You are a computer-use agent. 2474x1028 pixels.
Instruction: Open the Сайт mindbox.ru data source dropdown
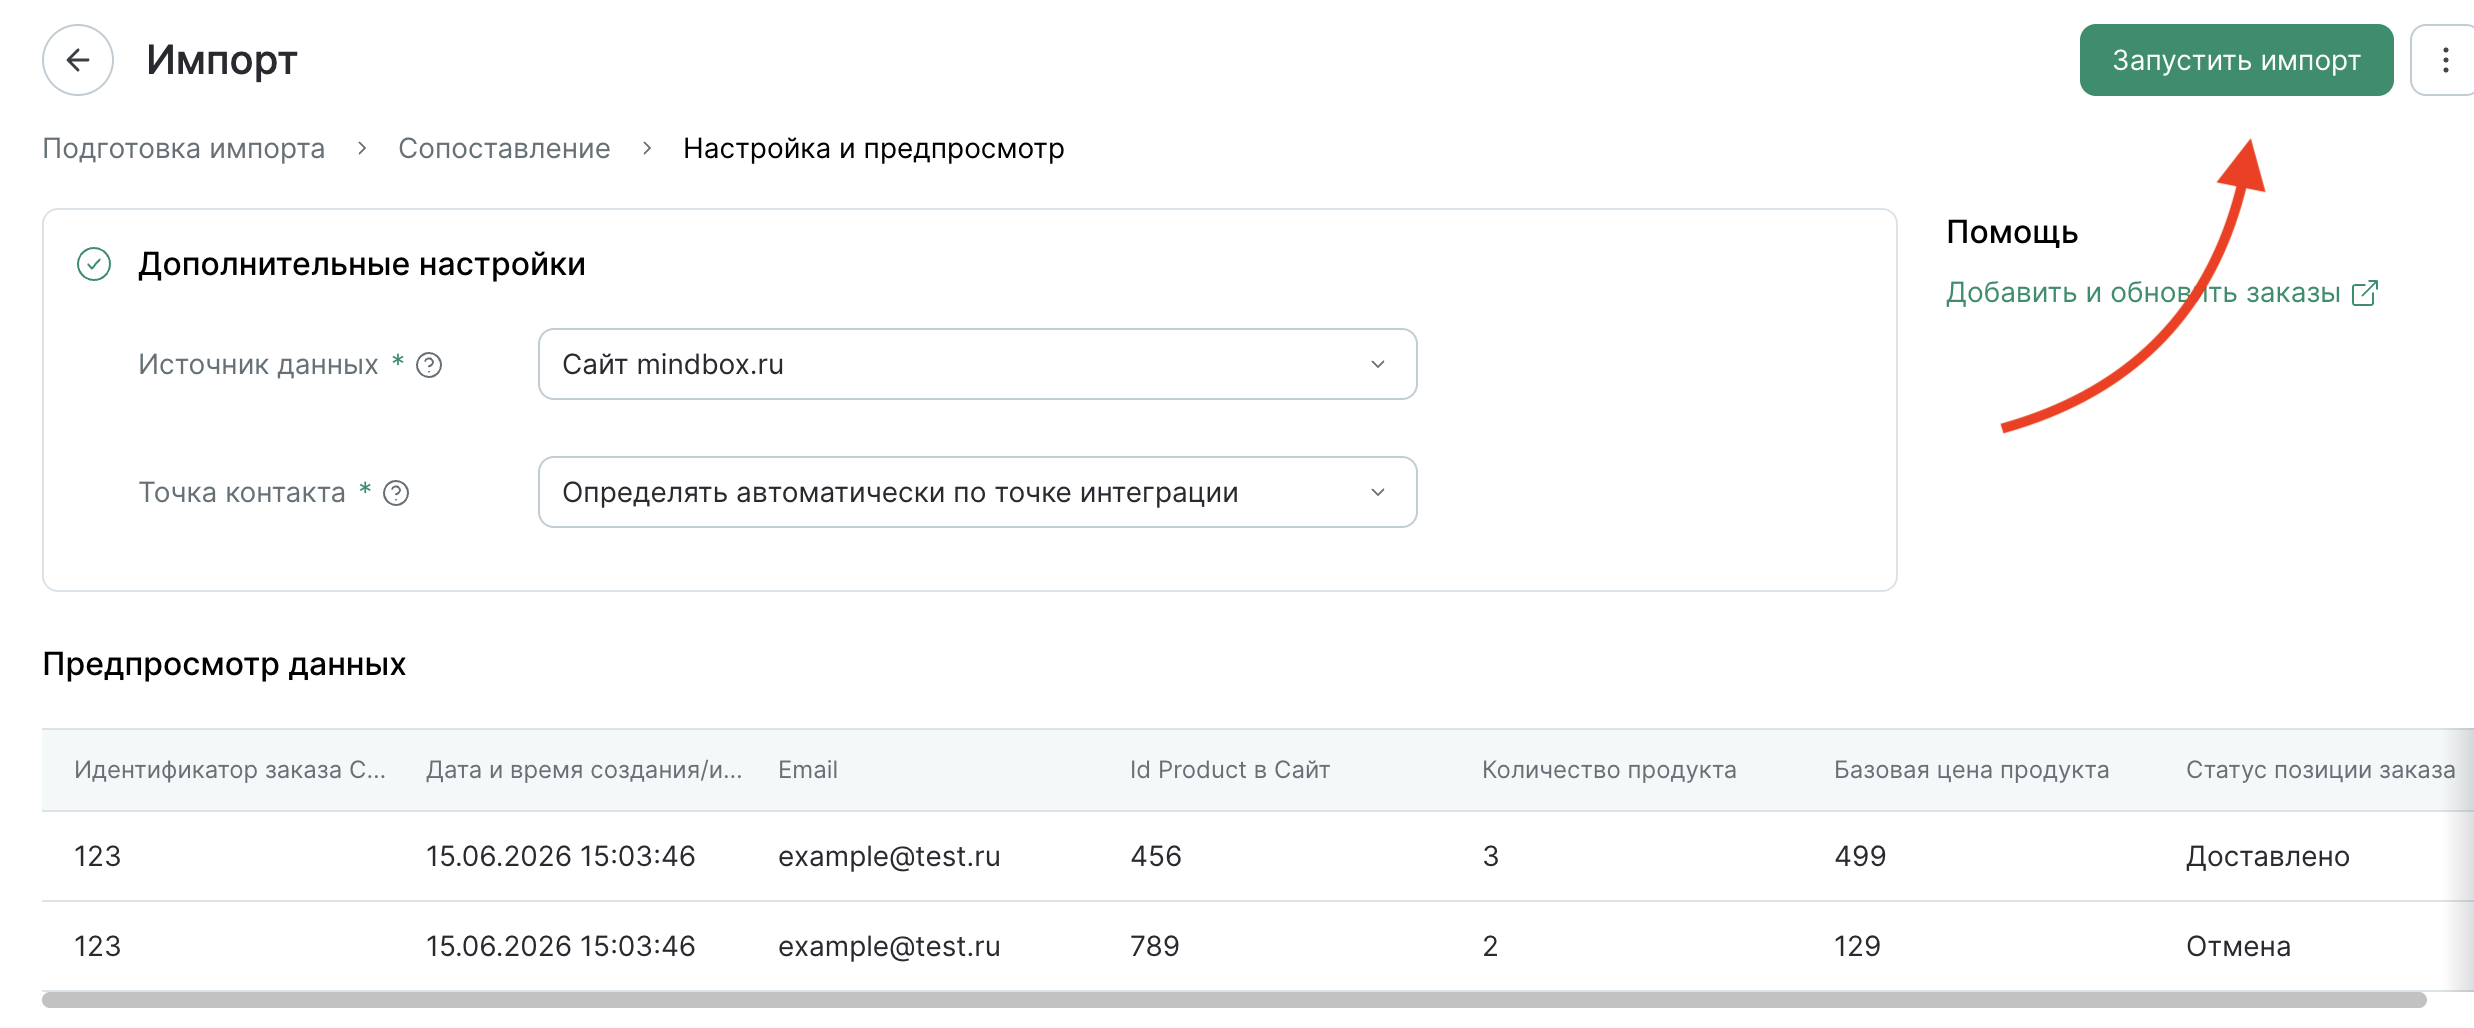pos(977,364)
